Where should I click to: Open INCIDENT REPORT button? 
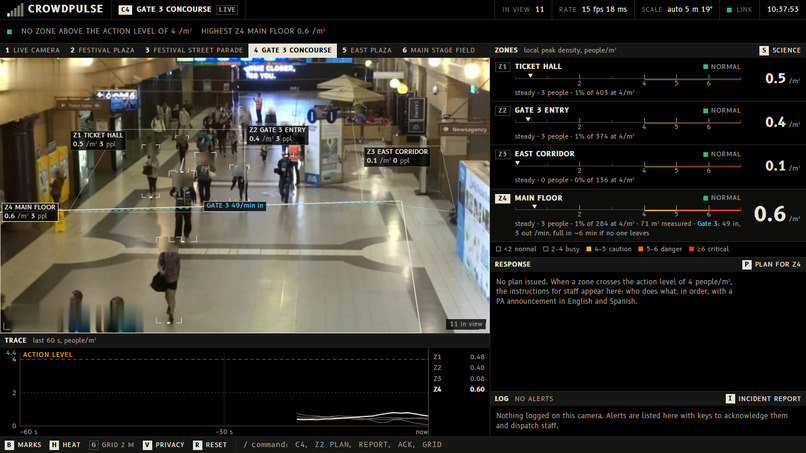(763, 398)
